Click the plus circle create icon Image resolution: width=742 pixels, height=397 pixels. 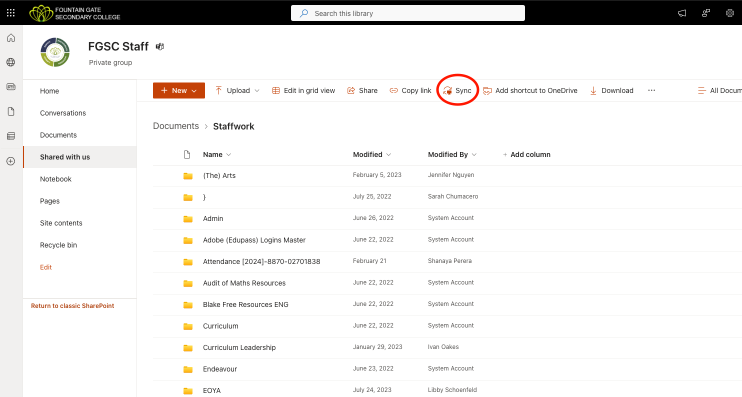pyautogui.click(x=11, y=161)
